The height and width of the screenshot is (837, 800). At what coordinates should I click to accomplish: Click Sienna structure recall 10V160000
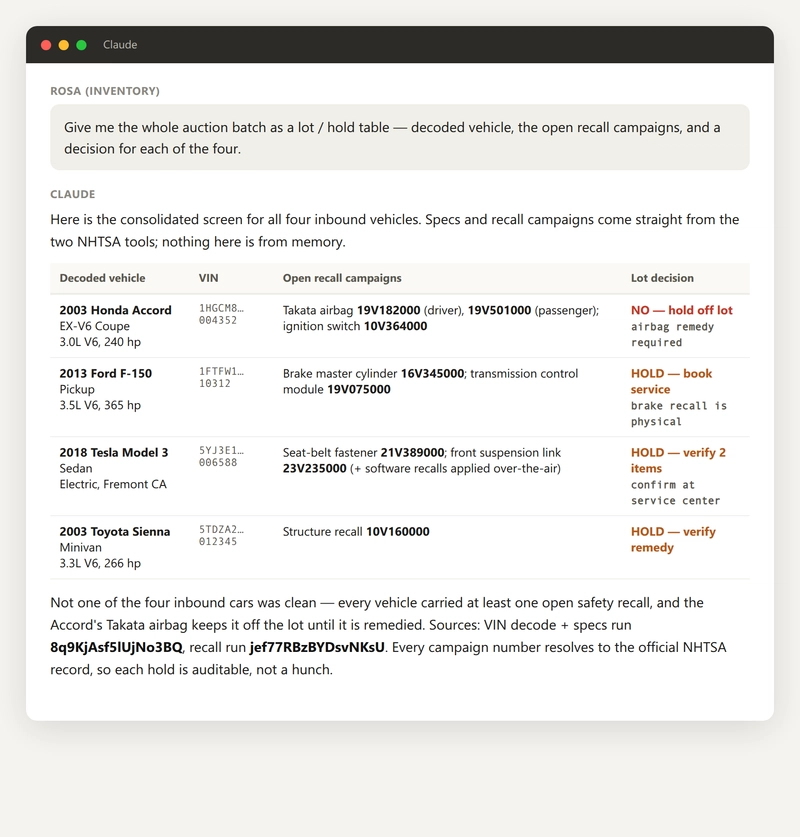(x=398, y=532)
